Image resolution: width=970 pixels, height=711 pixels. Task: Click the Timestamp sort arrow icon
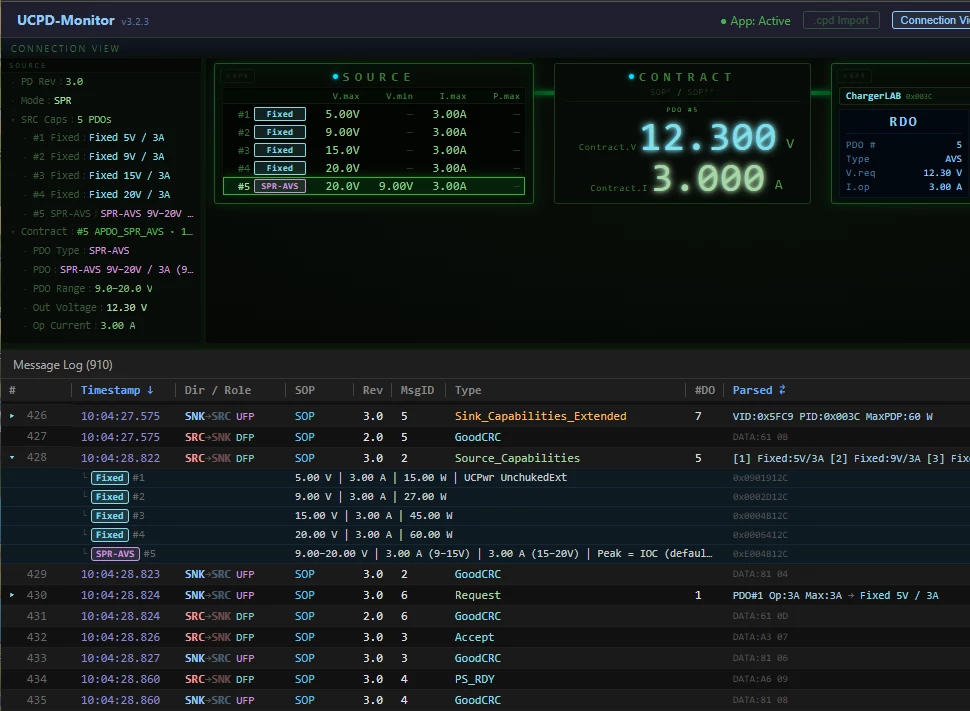tap(150, 390)
